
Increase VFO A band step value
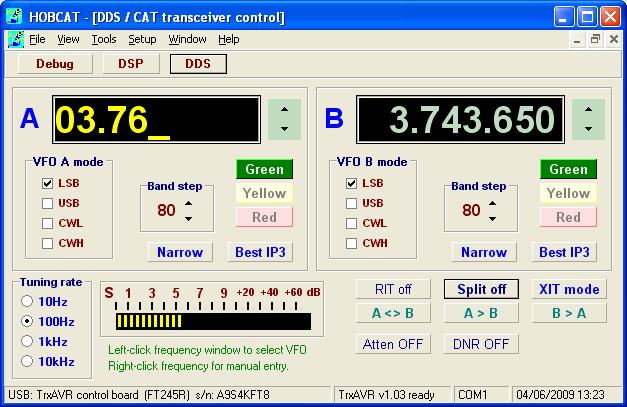tap(188, 203)
